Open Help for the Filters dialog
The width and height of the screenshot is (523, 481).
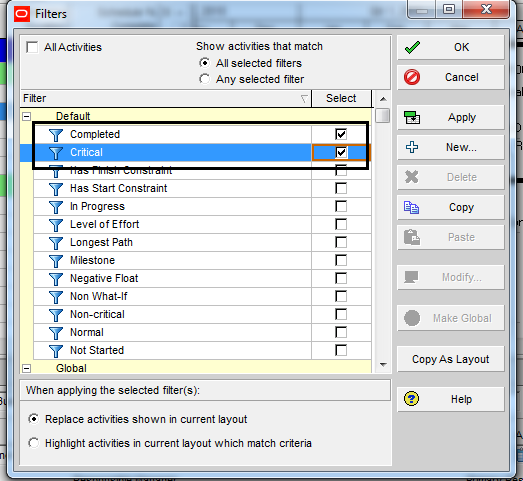coord(451,399)
